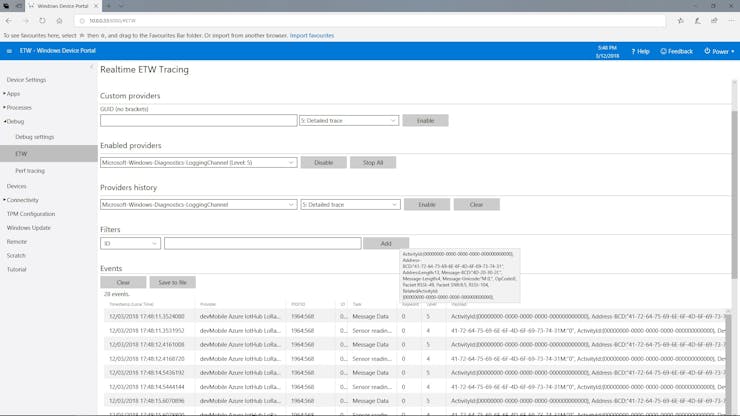Click the Provider column header
This screenshot has width=740, height=416.
[x=208, y=304]
